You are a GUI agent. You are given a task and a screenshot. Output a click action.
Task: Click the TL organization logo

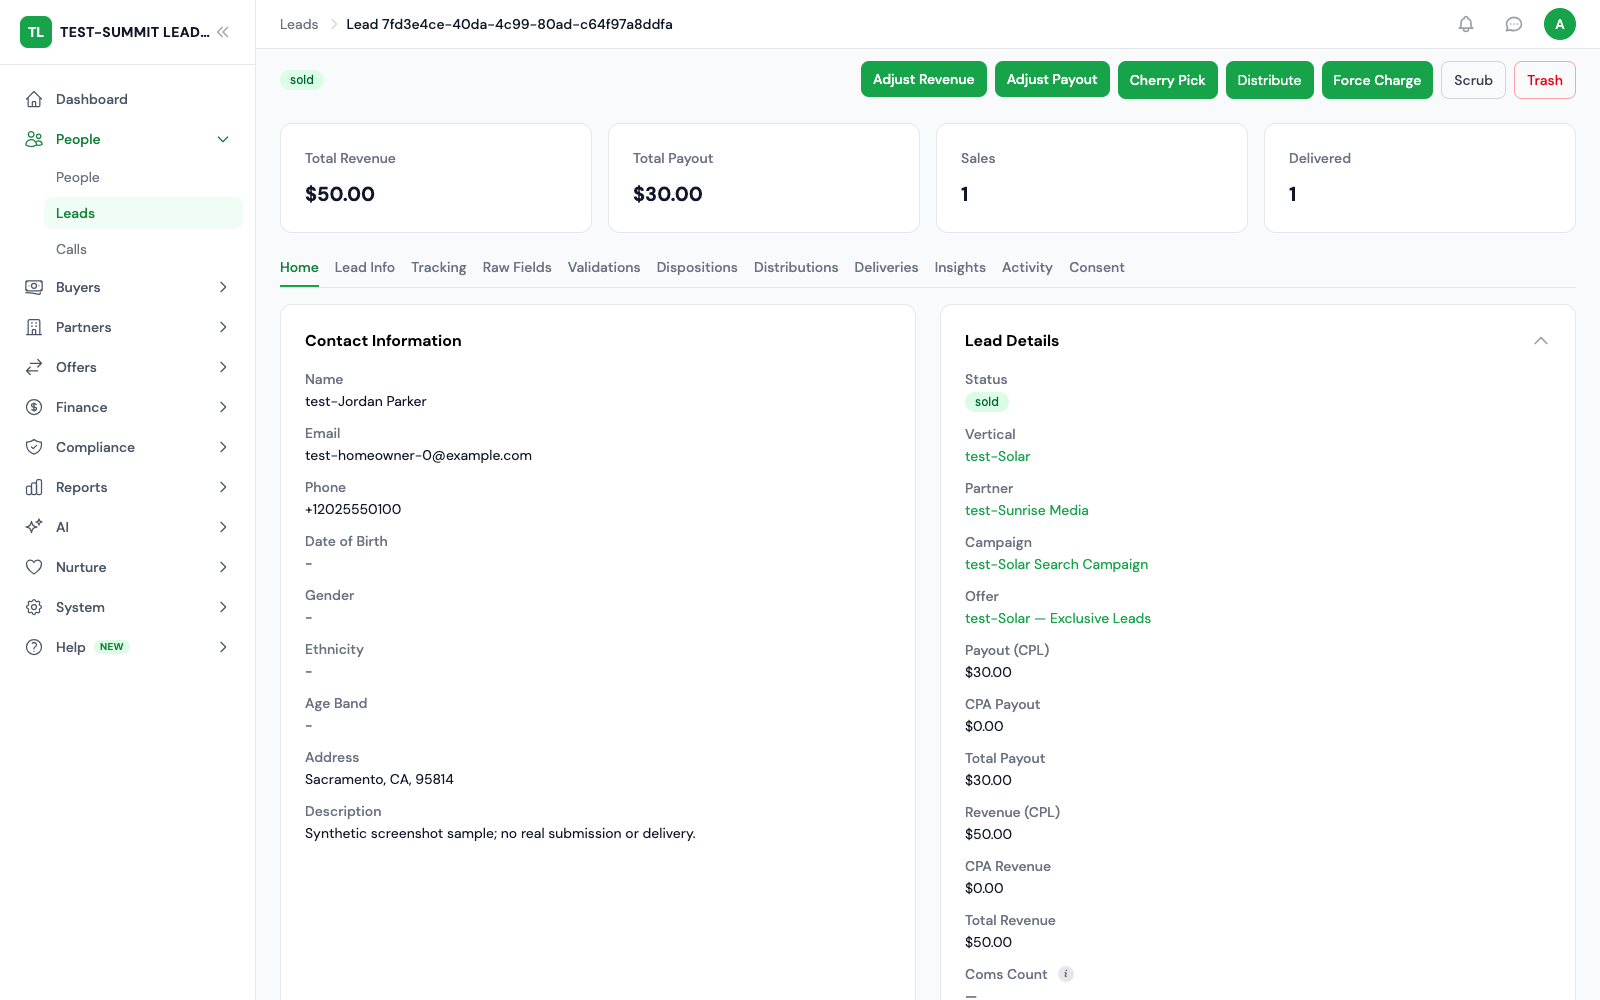click(36, 32)
